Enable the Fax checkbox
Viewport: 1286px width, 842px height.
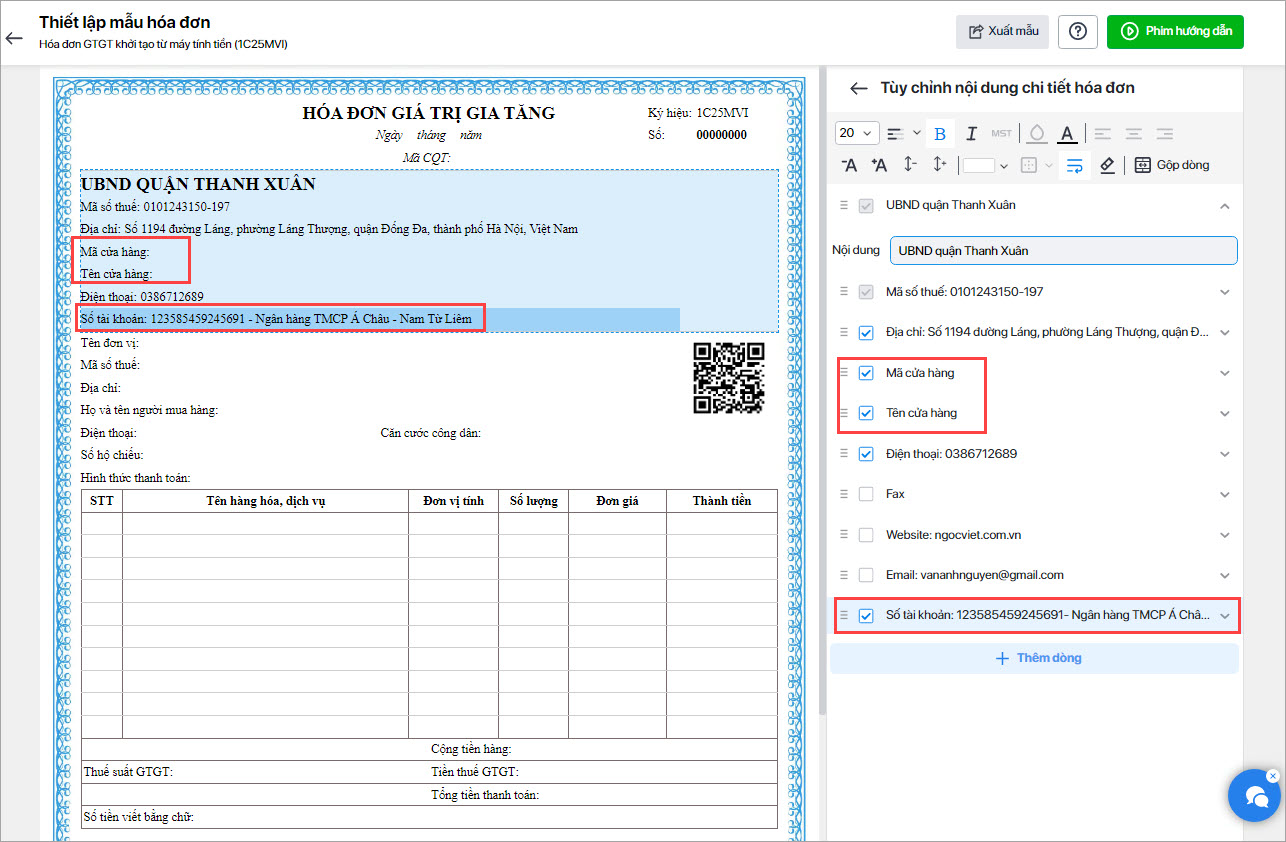click(x=866, y=494)
